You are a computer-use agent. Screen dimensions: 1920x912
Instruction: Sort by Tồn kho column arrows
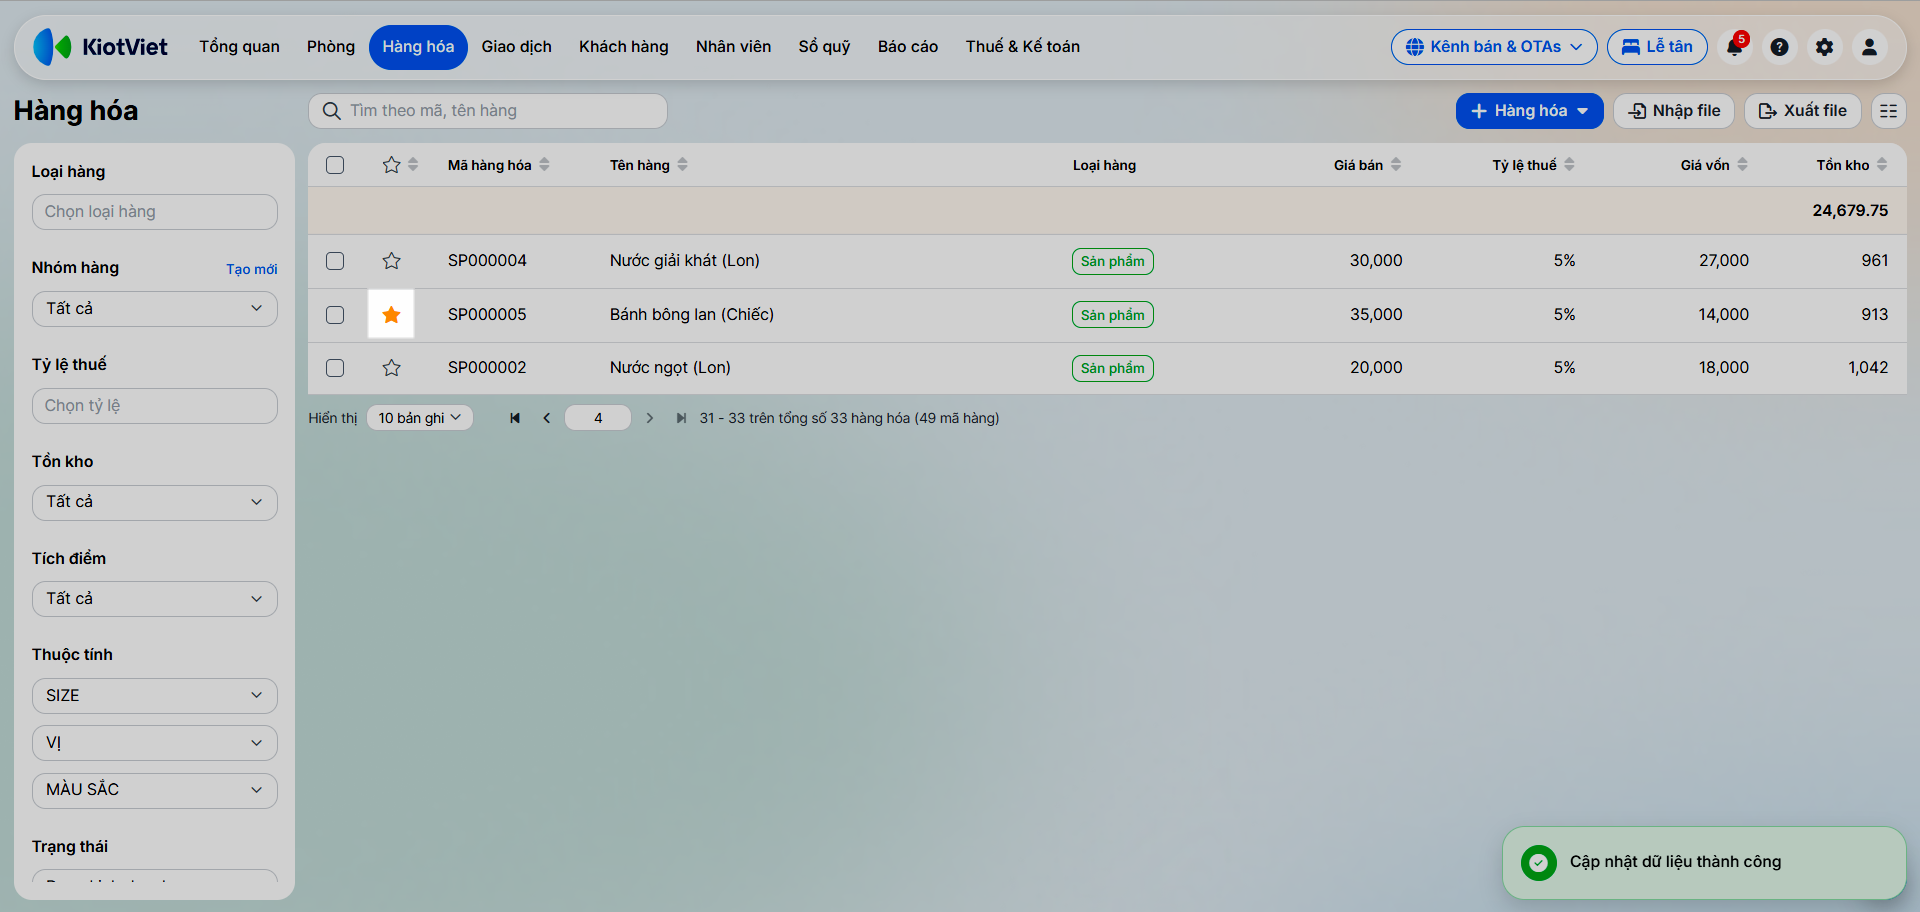pos(1882,165)
